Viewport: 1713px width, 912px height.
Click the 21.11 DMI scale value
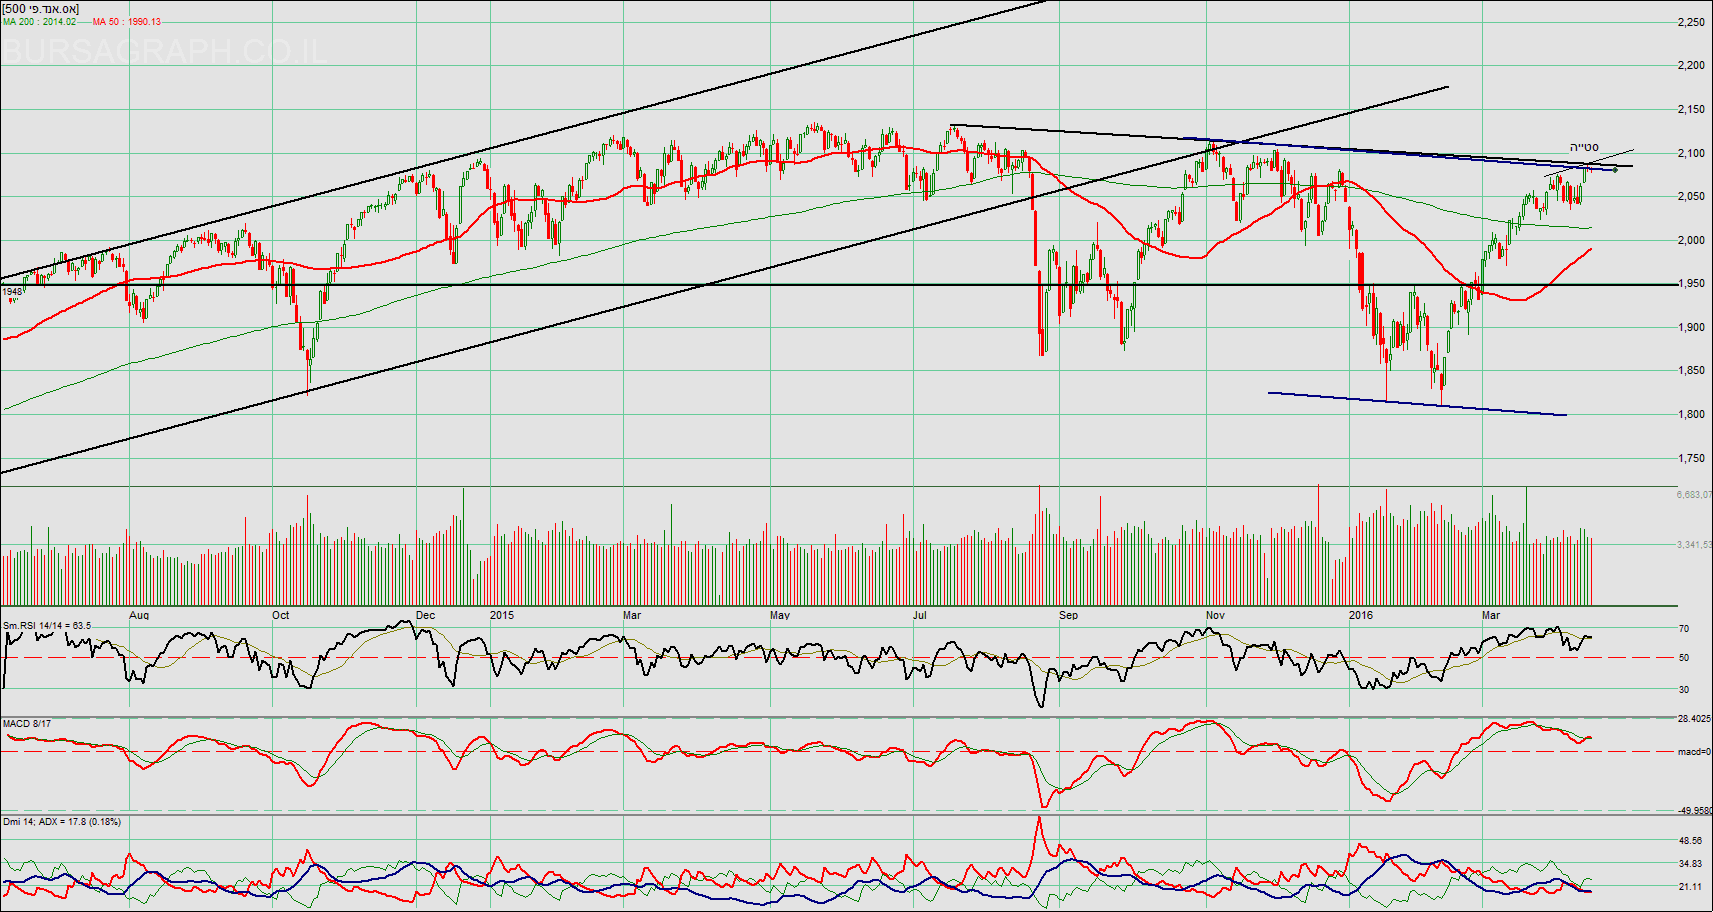point(1690,887)
